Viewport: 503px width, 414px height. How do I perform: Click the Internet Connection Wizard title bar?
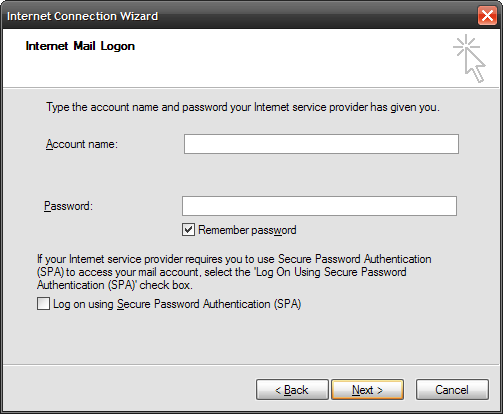(x=240, y=16)
